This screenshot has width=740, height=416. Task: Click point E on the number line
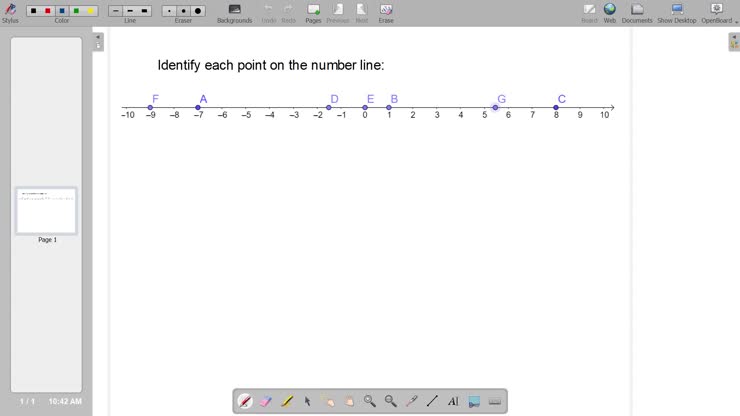pos(365,108)
